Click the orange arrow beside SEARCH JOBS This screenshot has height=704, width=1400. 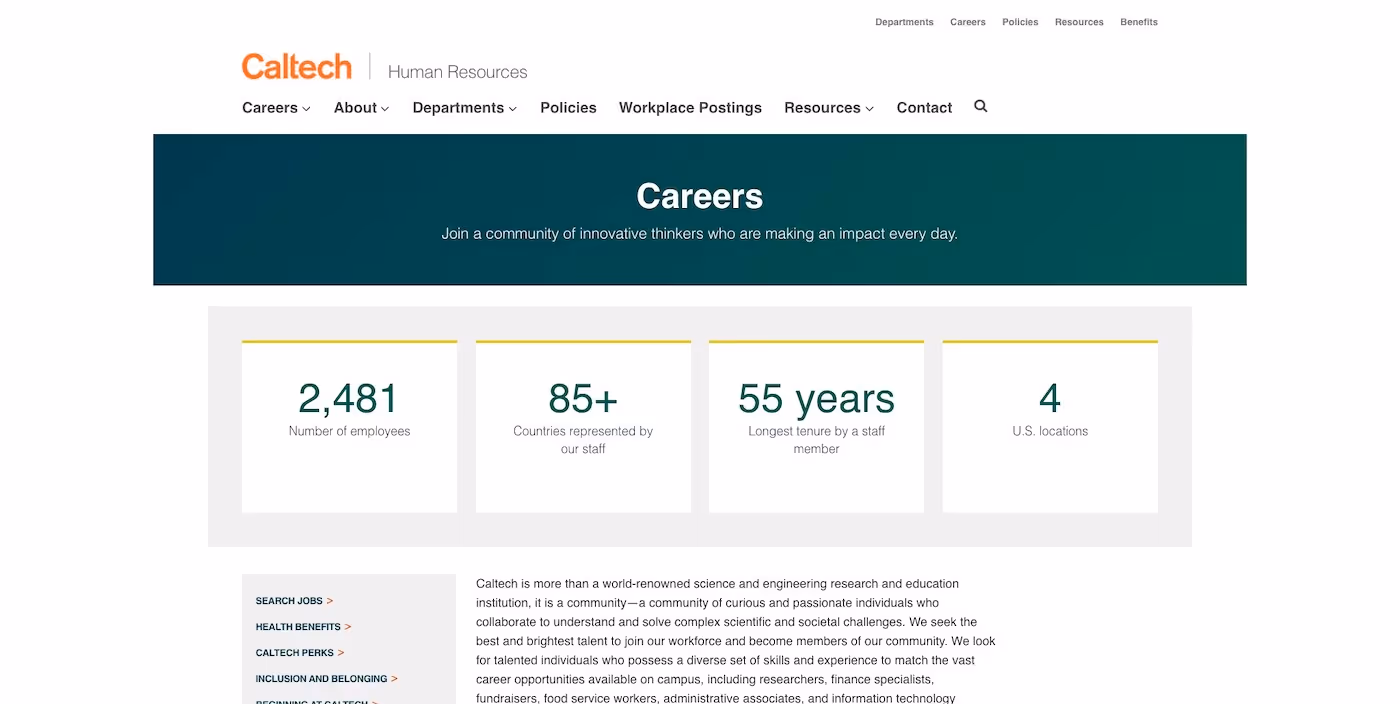[x=330, y=601]
